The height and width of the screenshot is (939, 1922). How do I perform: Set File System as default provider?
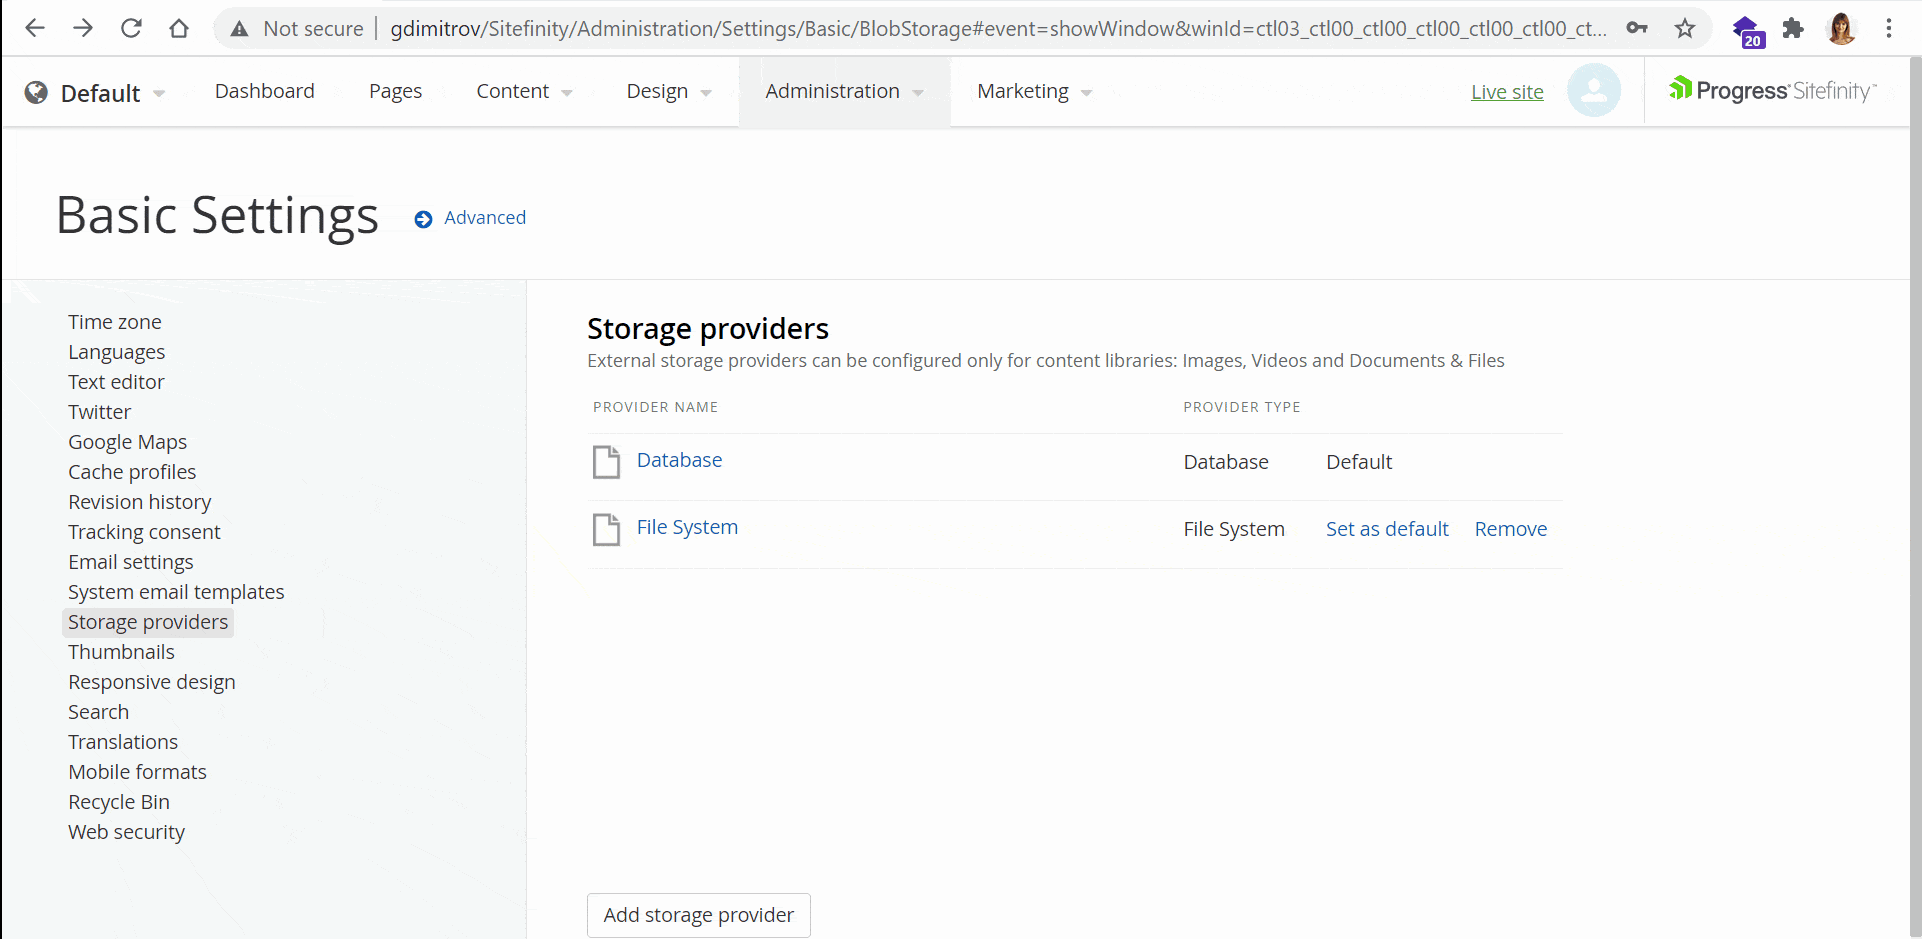pyautogui.click(x=1386, y=529)
